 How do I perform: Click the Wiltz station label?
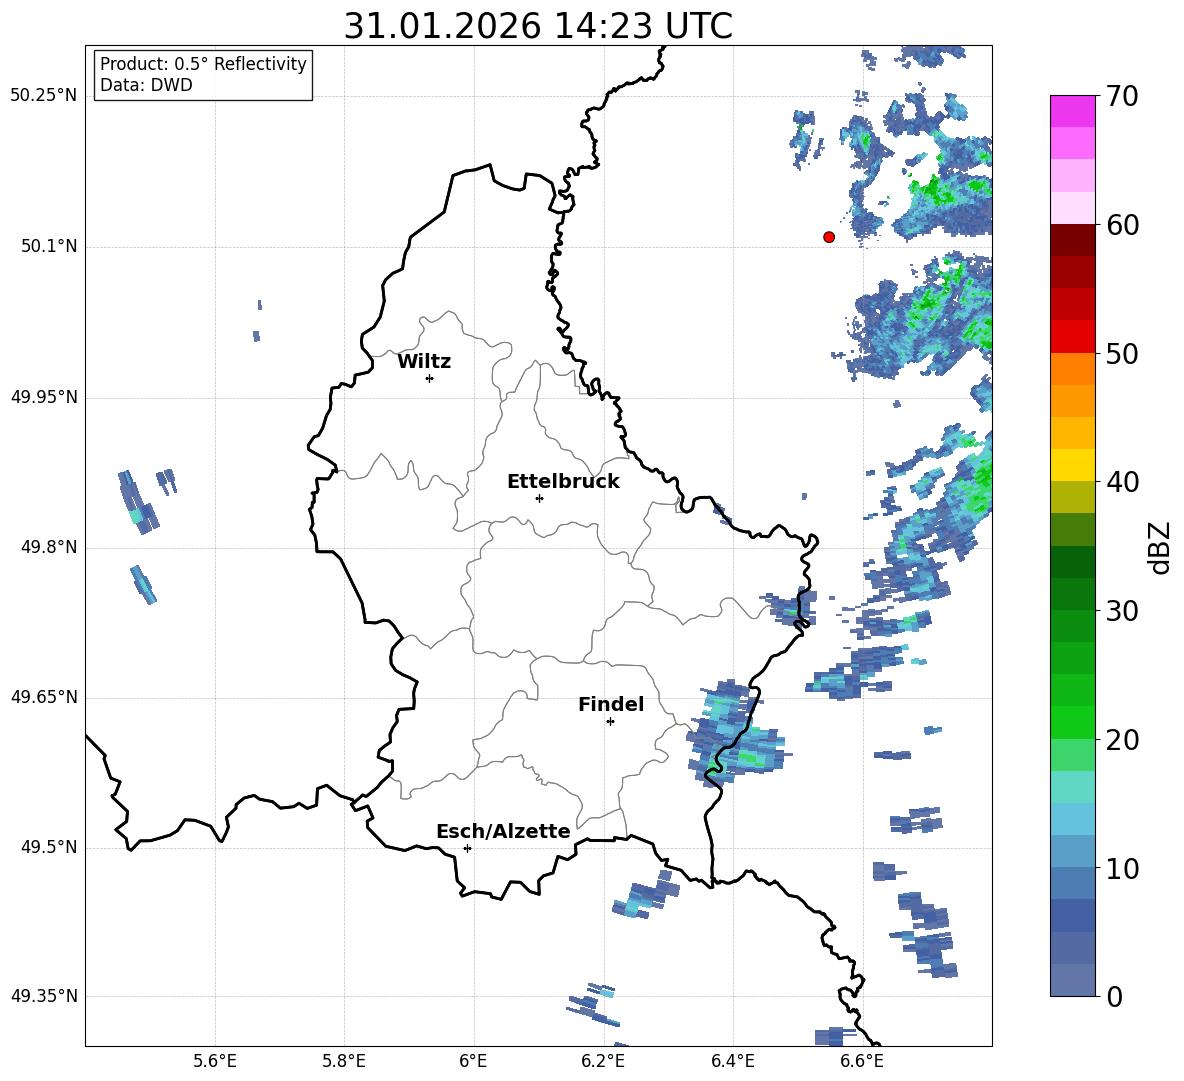point(424,362)
